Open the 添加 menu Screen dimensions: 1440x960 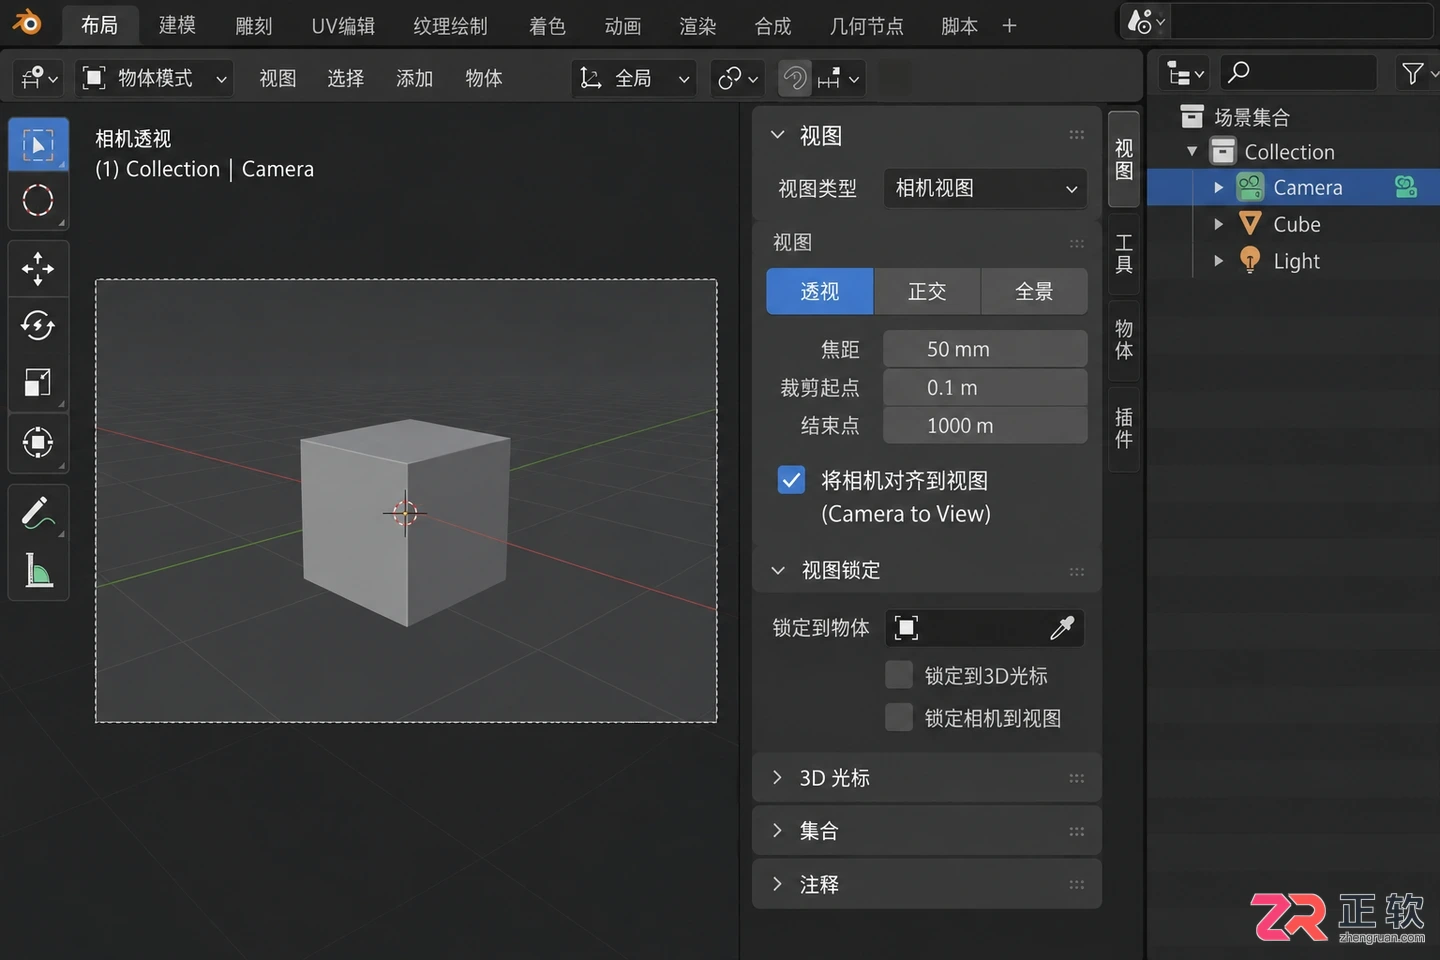click(414, 78)
